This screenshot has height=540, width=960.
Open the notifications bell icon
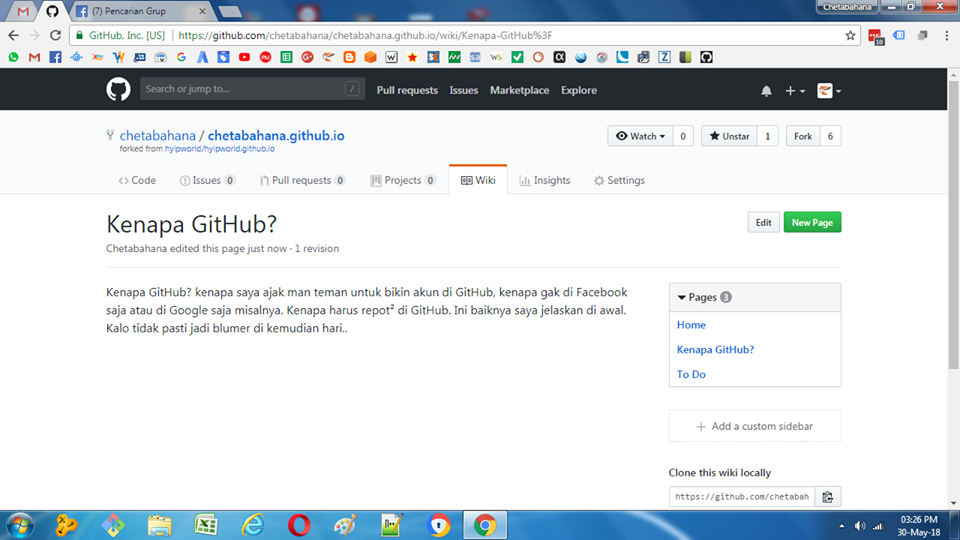pyautogui.click(x=766, y=91)
